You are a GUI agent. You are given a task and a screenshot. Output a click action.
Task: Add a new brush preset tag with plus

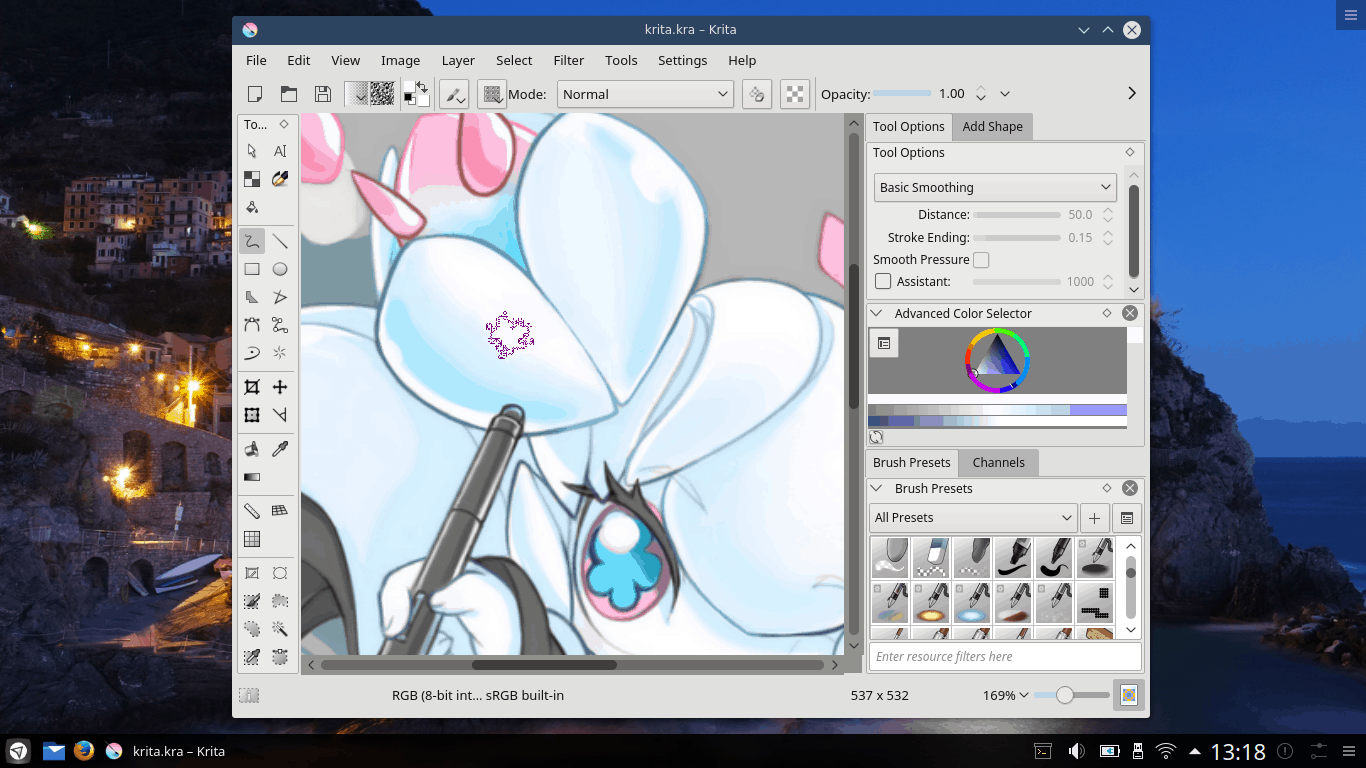pos(1095,517)
